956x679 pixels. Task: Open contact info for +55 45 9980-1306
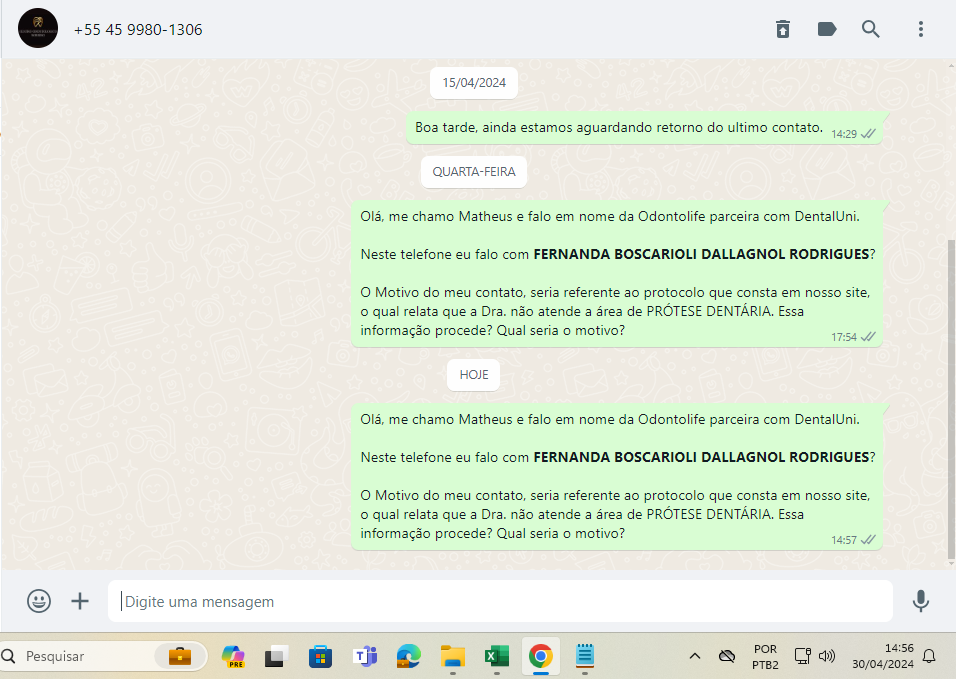tap(138, 29)
